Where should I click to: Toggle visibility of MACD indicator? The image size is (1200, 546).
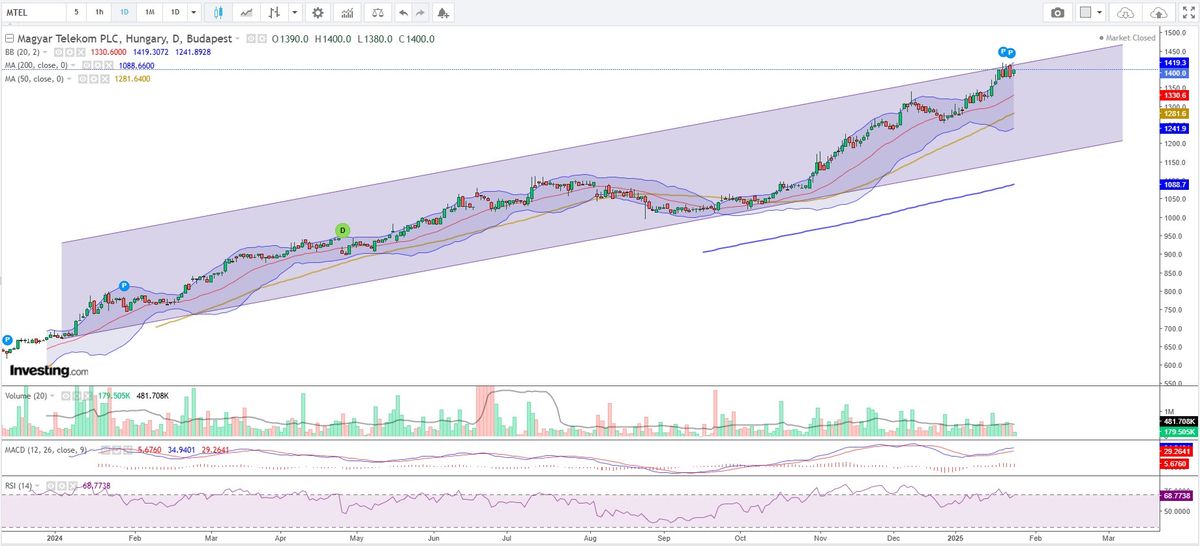(x=105, y=450)
